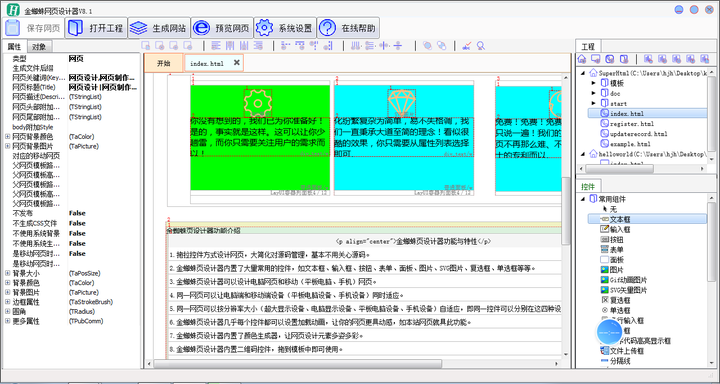Expand the 边框属性 property
720x384 pixels.
pyautogui.click(x=7, y=302)
